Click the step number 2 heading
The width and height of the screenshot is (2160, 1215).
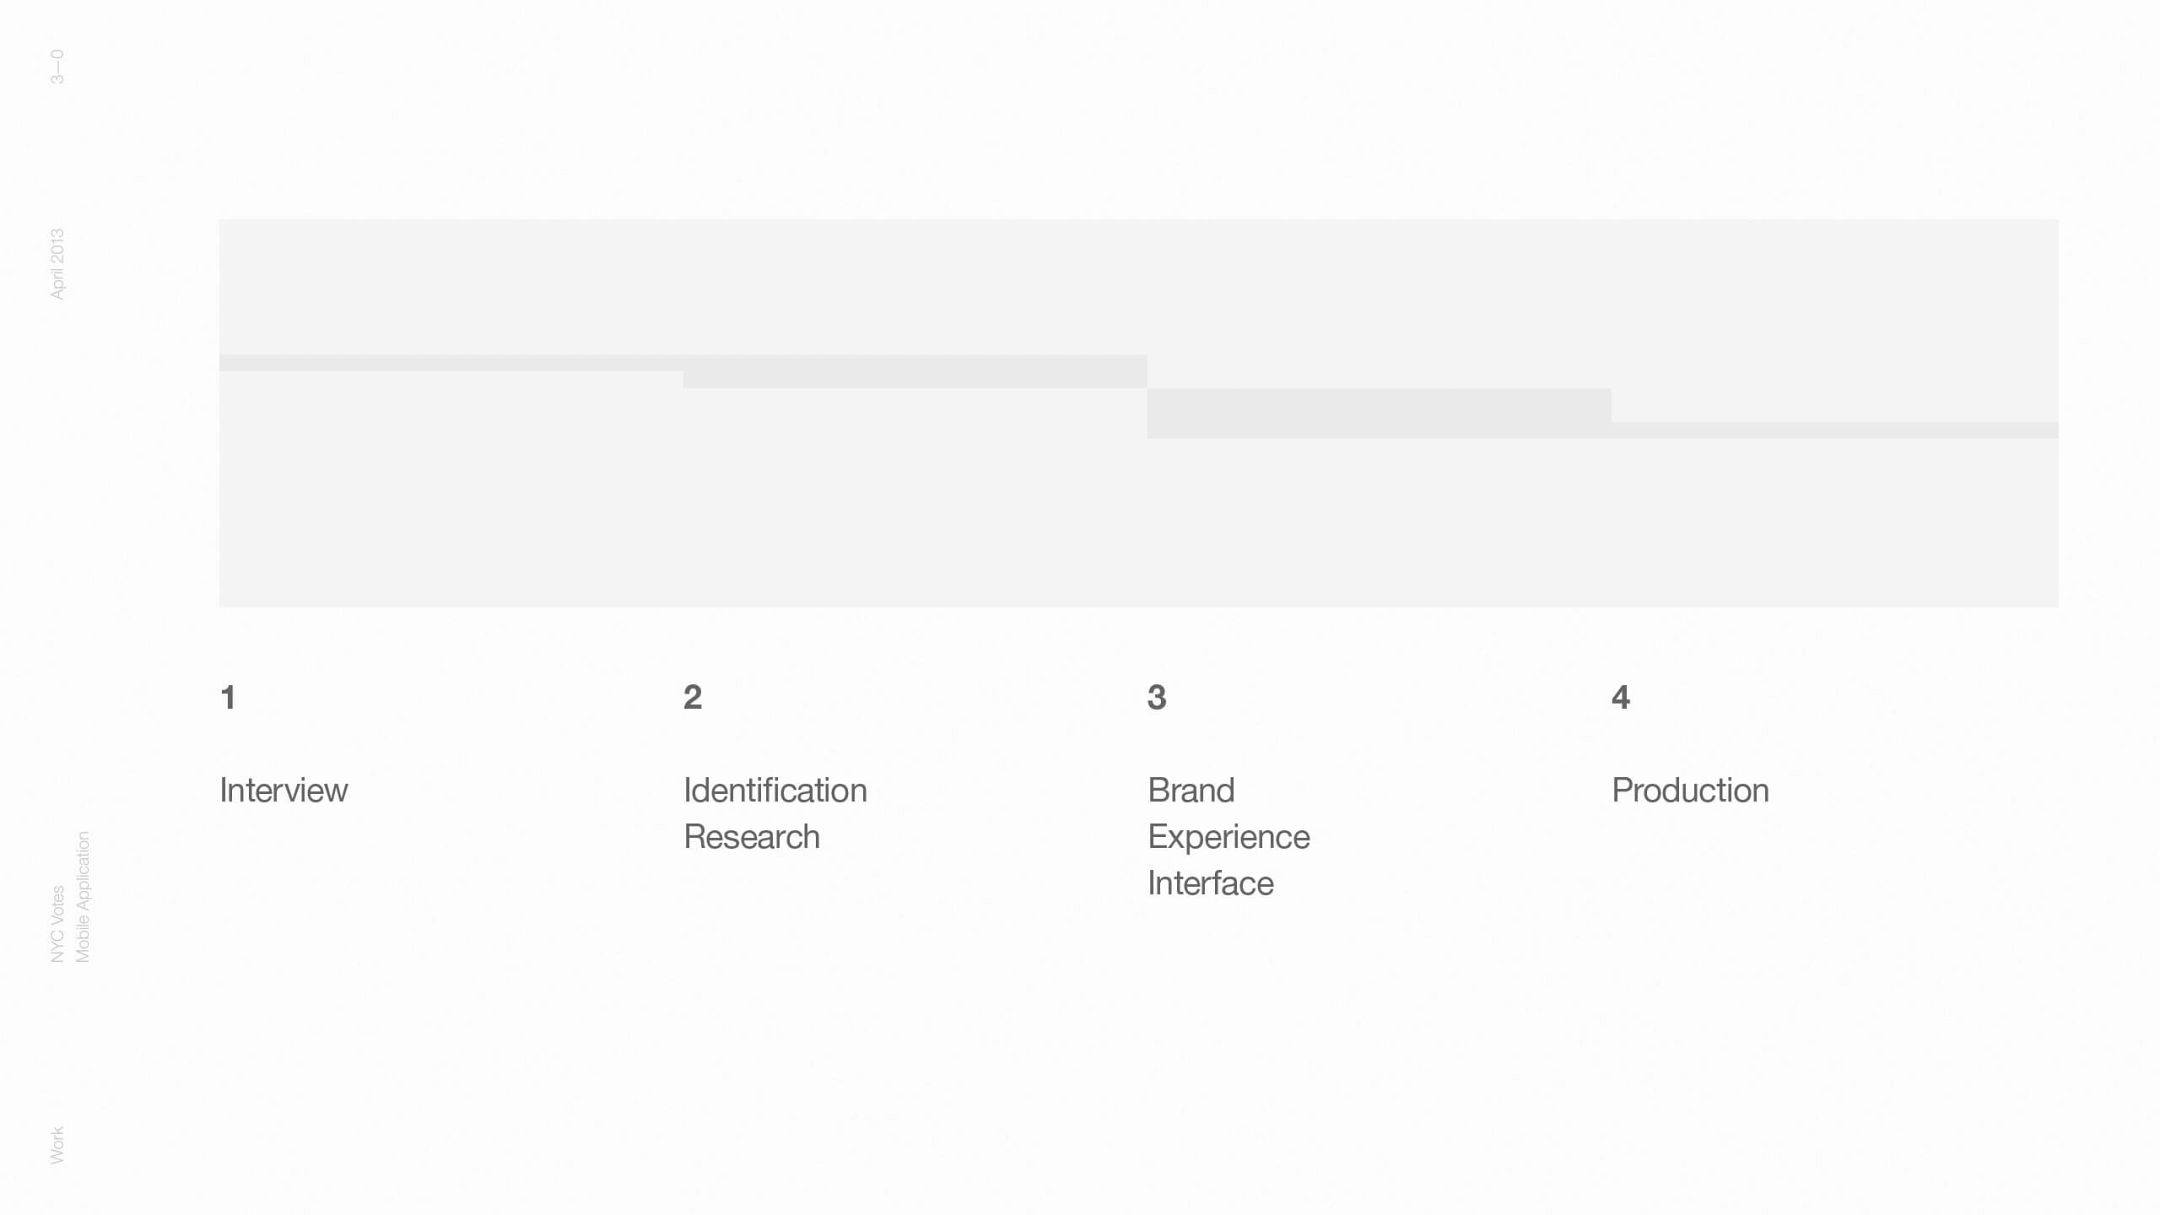coord(692,697)
